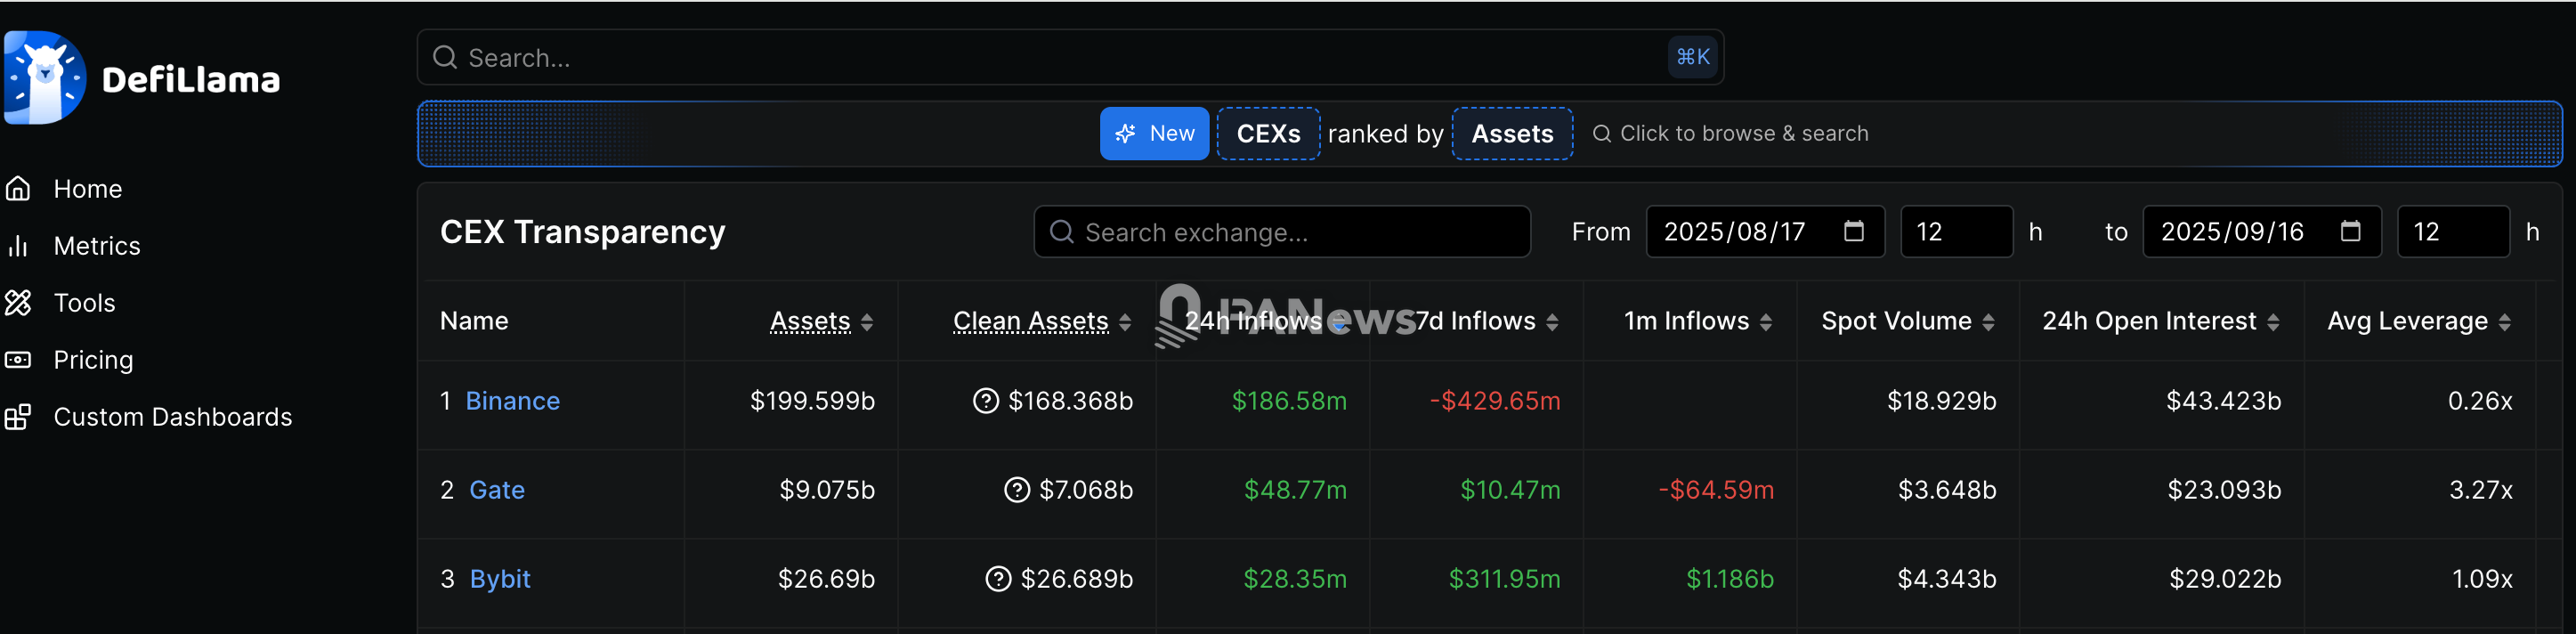Click the To date field 2025/09/16
Image resolution: width=2576 pixels, height=634 pixels.
(x=2262, y=232)
